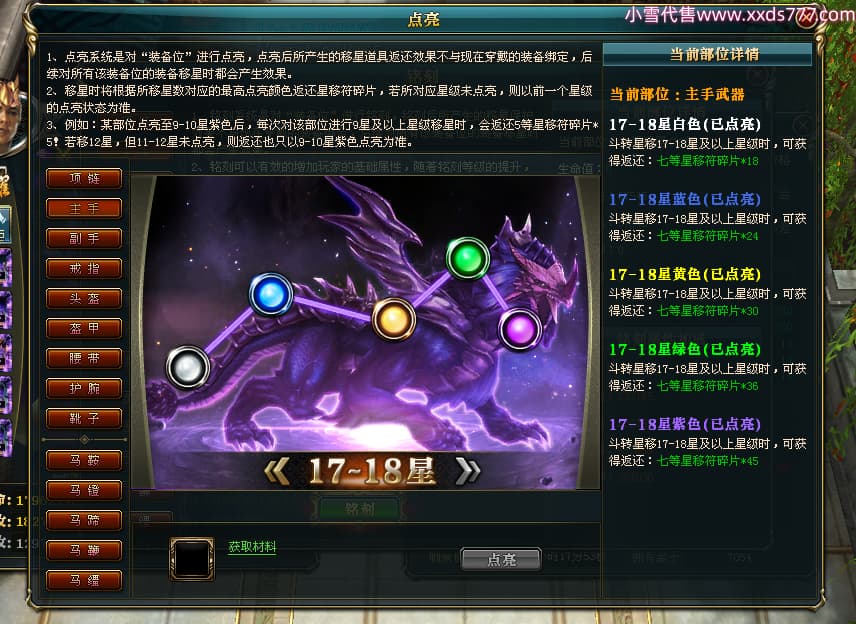Click the 点亮 button
The image size is (856, 624).
coord(501,560)
